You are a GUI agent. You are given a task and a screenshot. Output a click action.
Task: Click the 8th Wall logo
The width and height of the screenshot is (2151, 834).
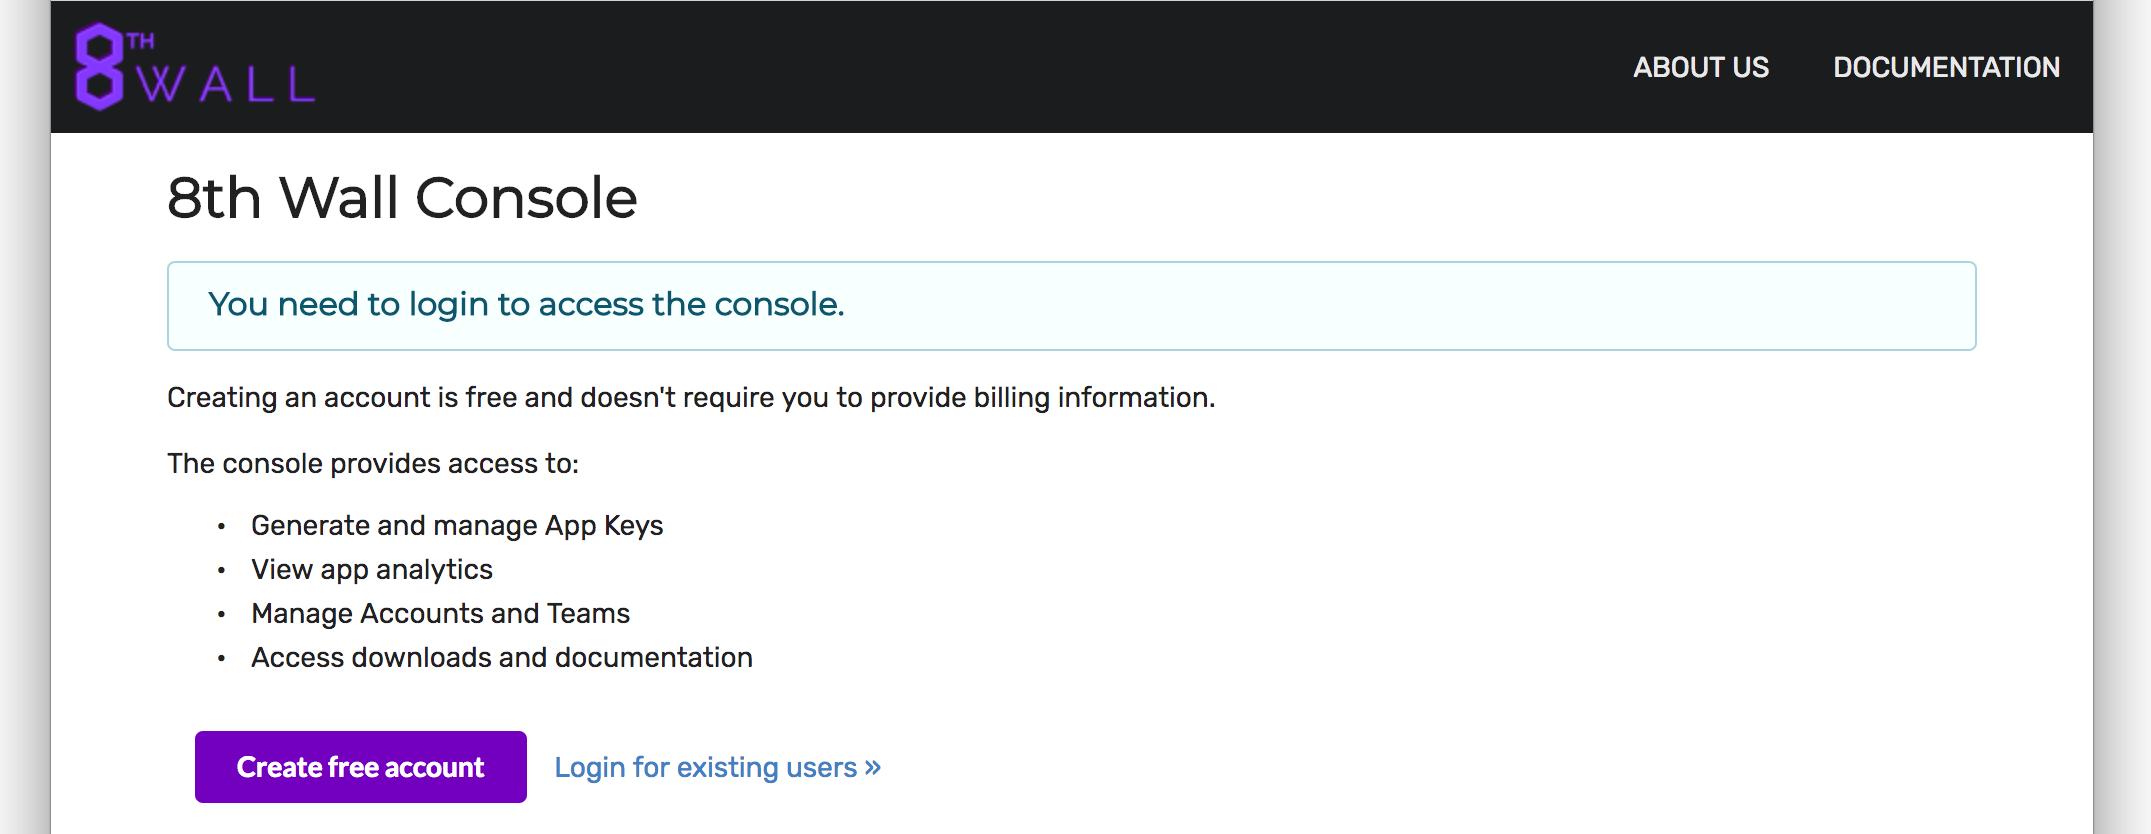(x=195, y=67)
